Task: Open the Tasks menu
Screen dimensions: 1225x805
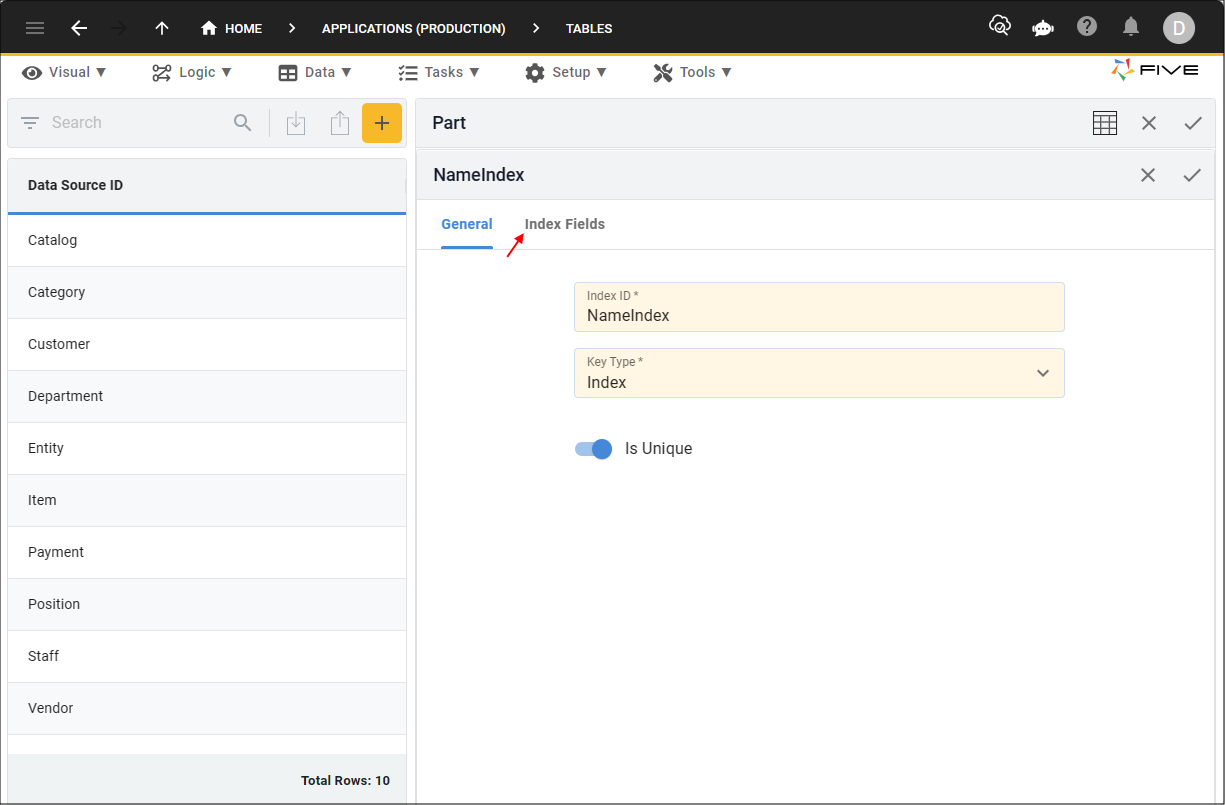Action: pos(439,72)
